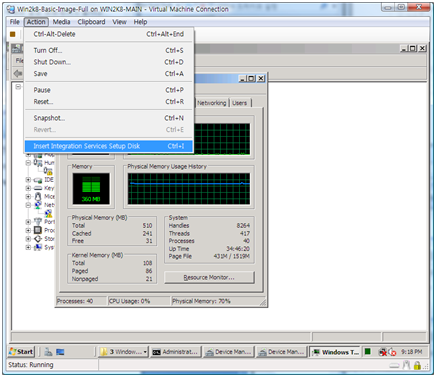Select Ctrl-Alt-Delete from Action menu
Image resolution: width=436 pixels, height=377 pixels.
point(109,34)
